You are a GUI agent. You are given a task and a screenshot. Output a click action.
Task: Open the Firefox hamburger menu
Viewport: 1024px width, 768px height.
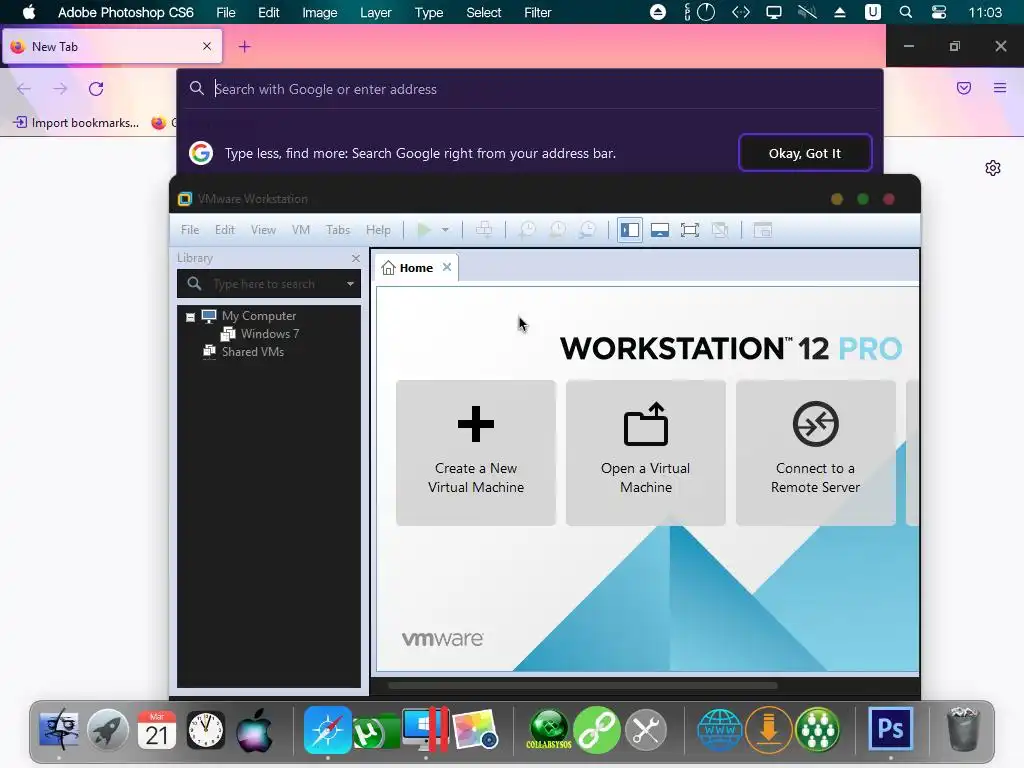(1000, 88)
